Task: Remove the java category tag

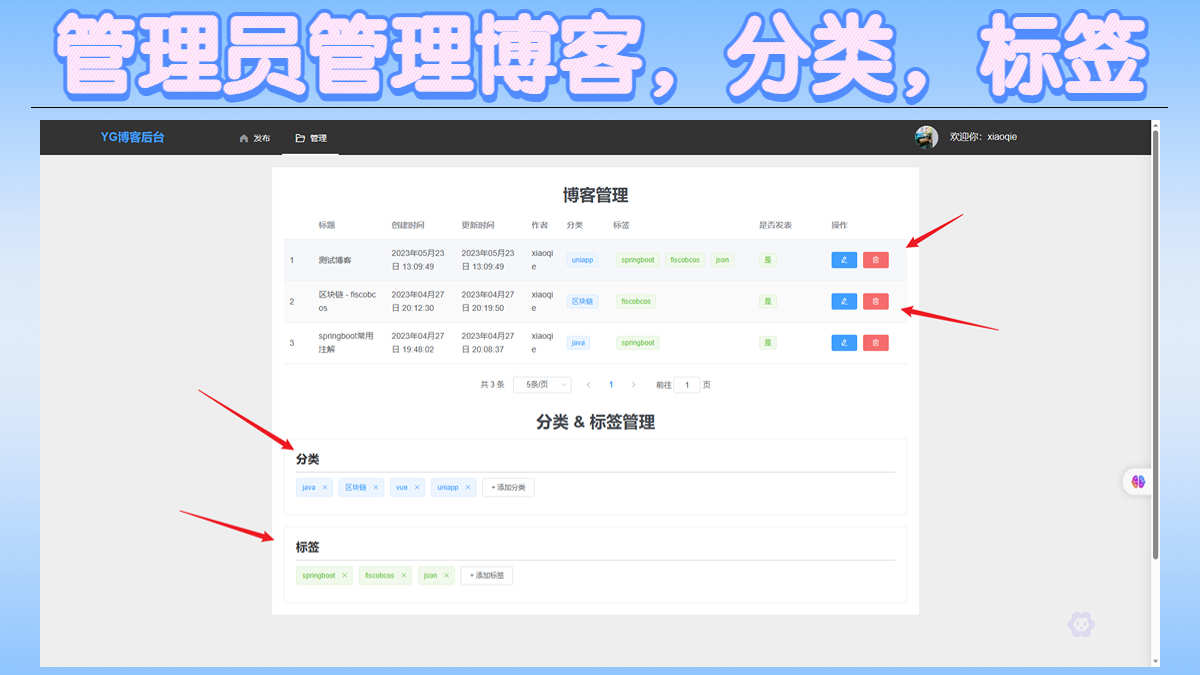Action: 325,488
